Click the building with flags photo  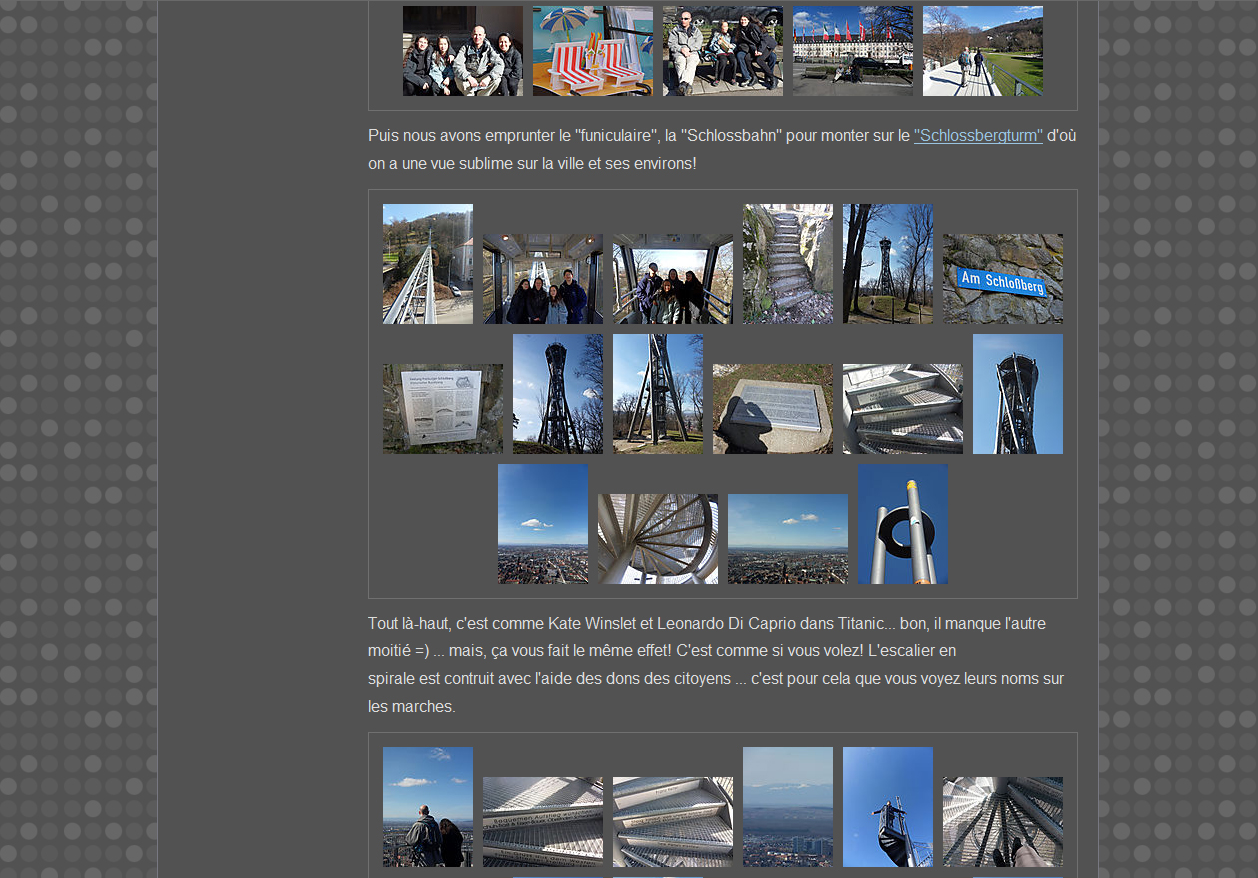(x=852, y=51)
